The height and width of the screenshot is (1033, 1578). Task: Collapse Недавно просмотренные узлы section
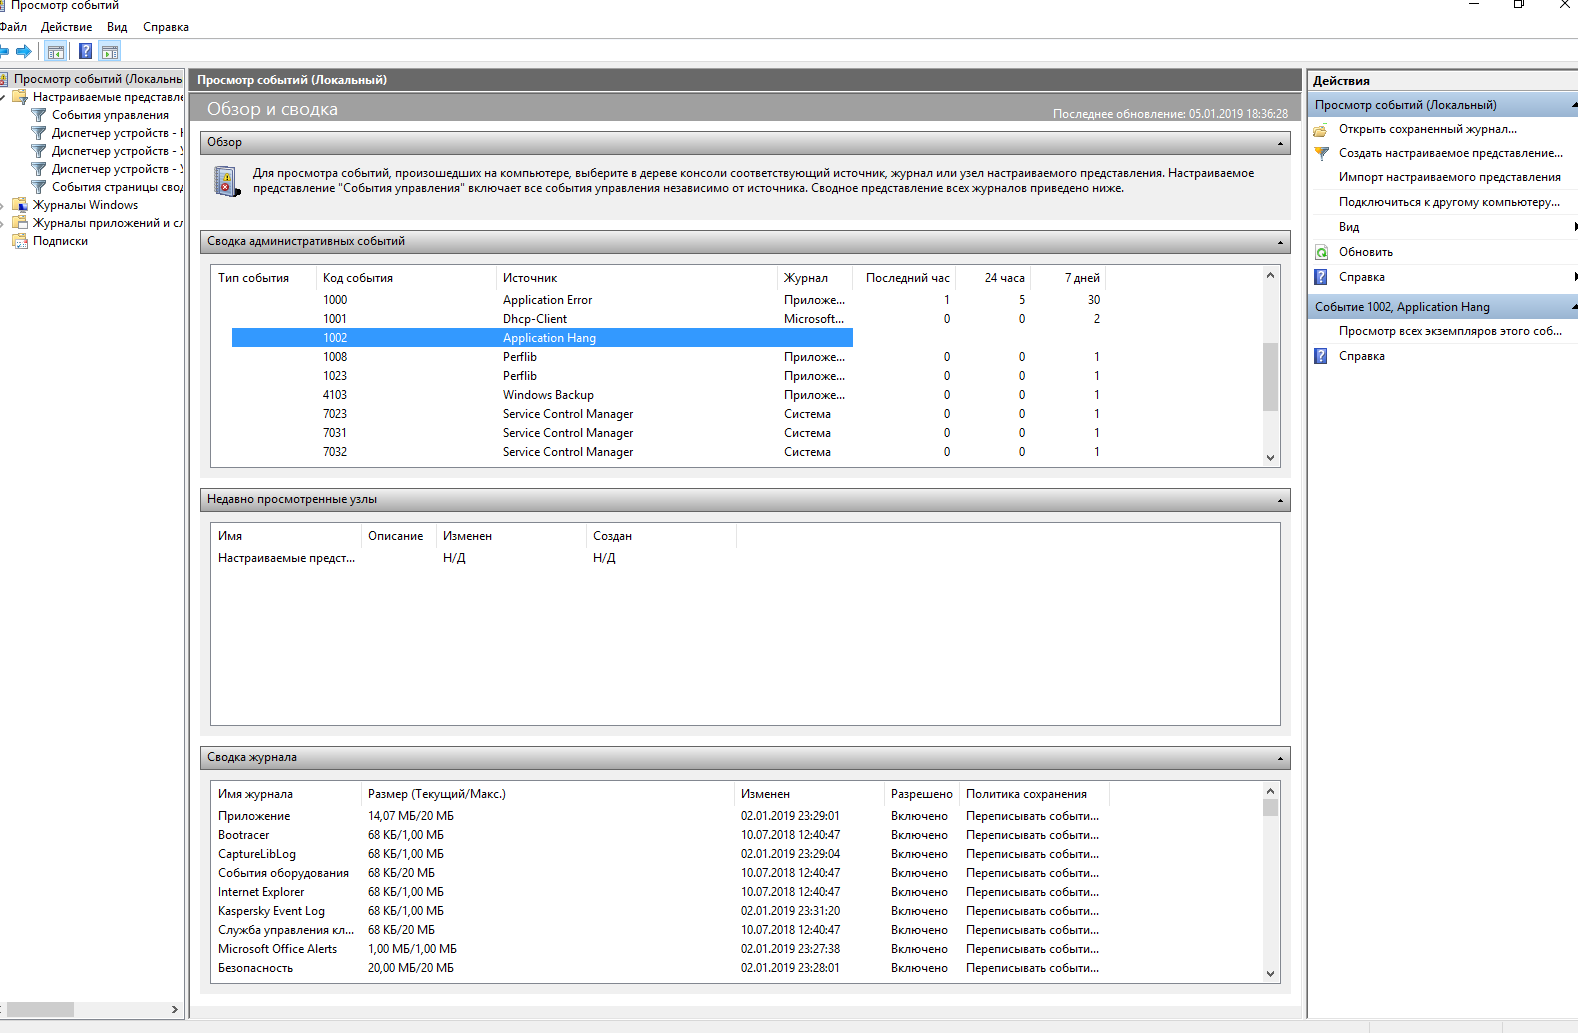[1280, 500]
